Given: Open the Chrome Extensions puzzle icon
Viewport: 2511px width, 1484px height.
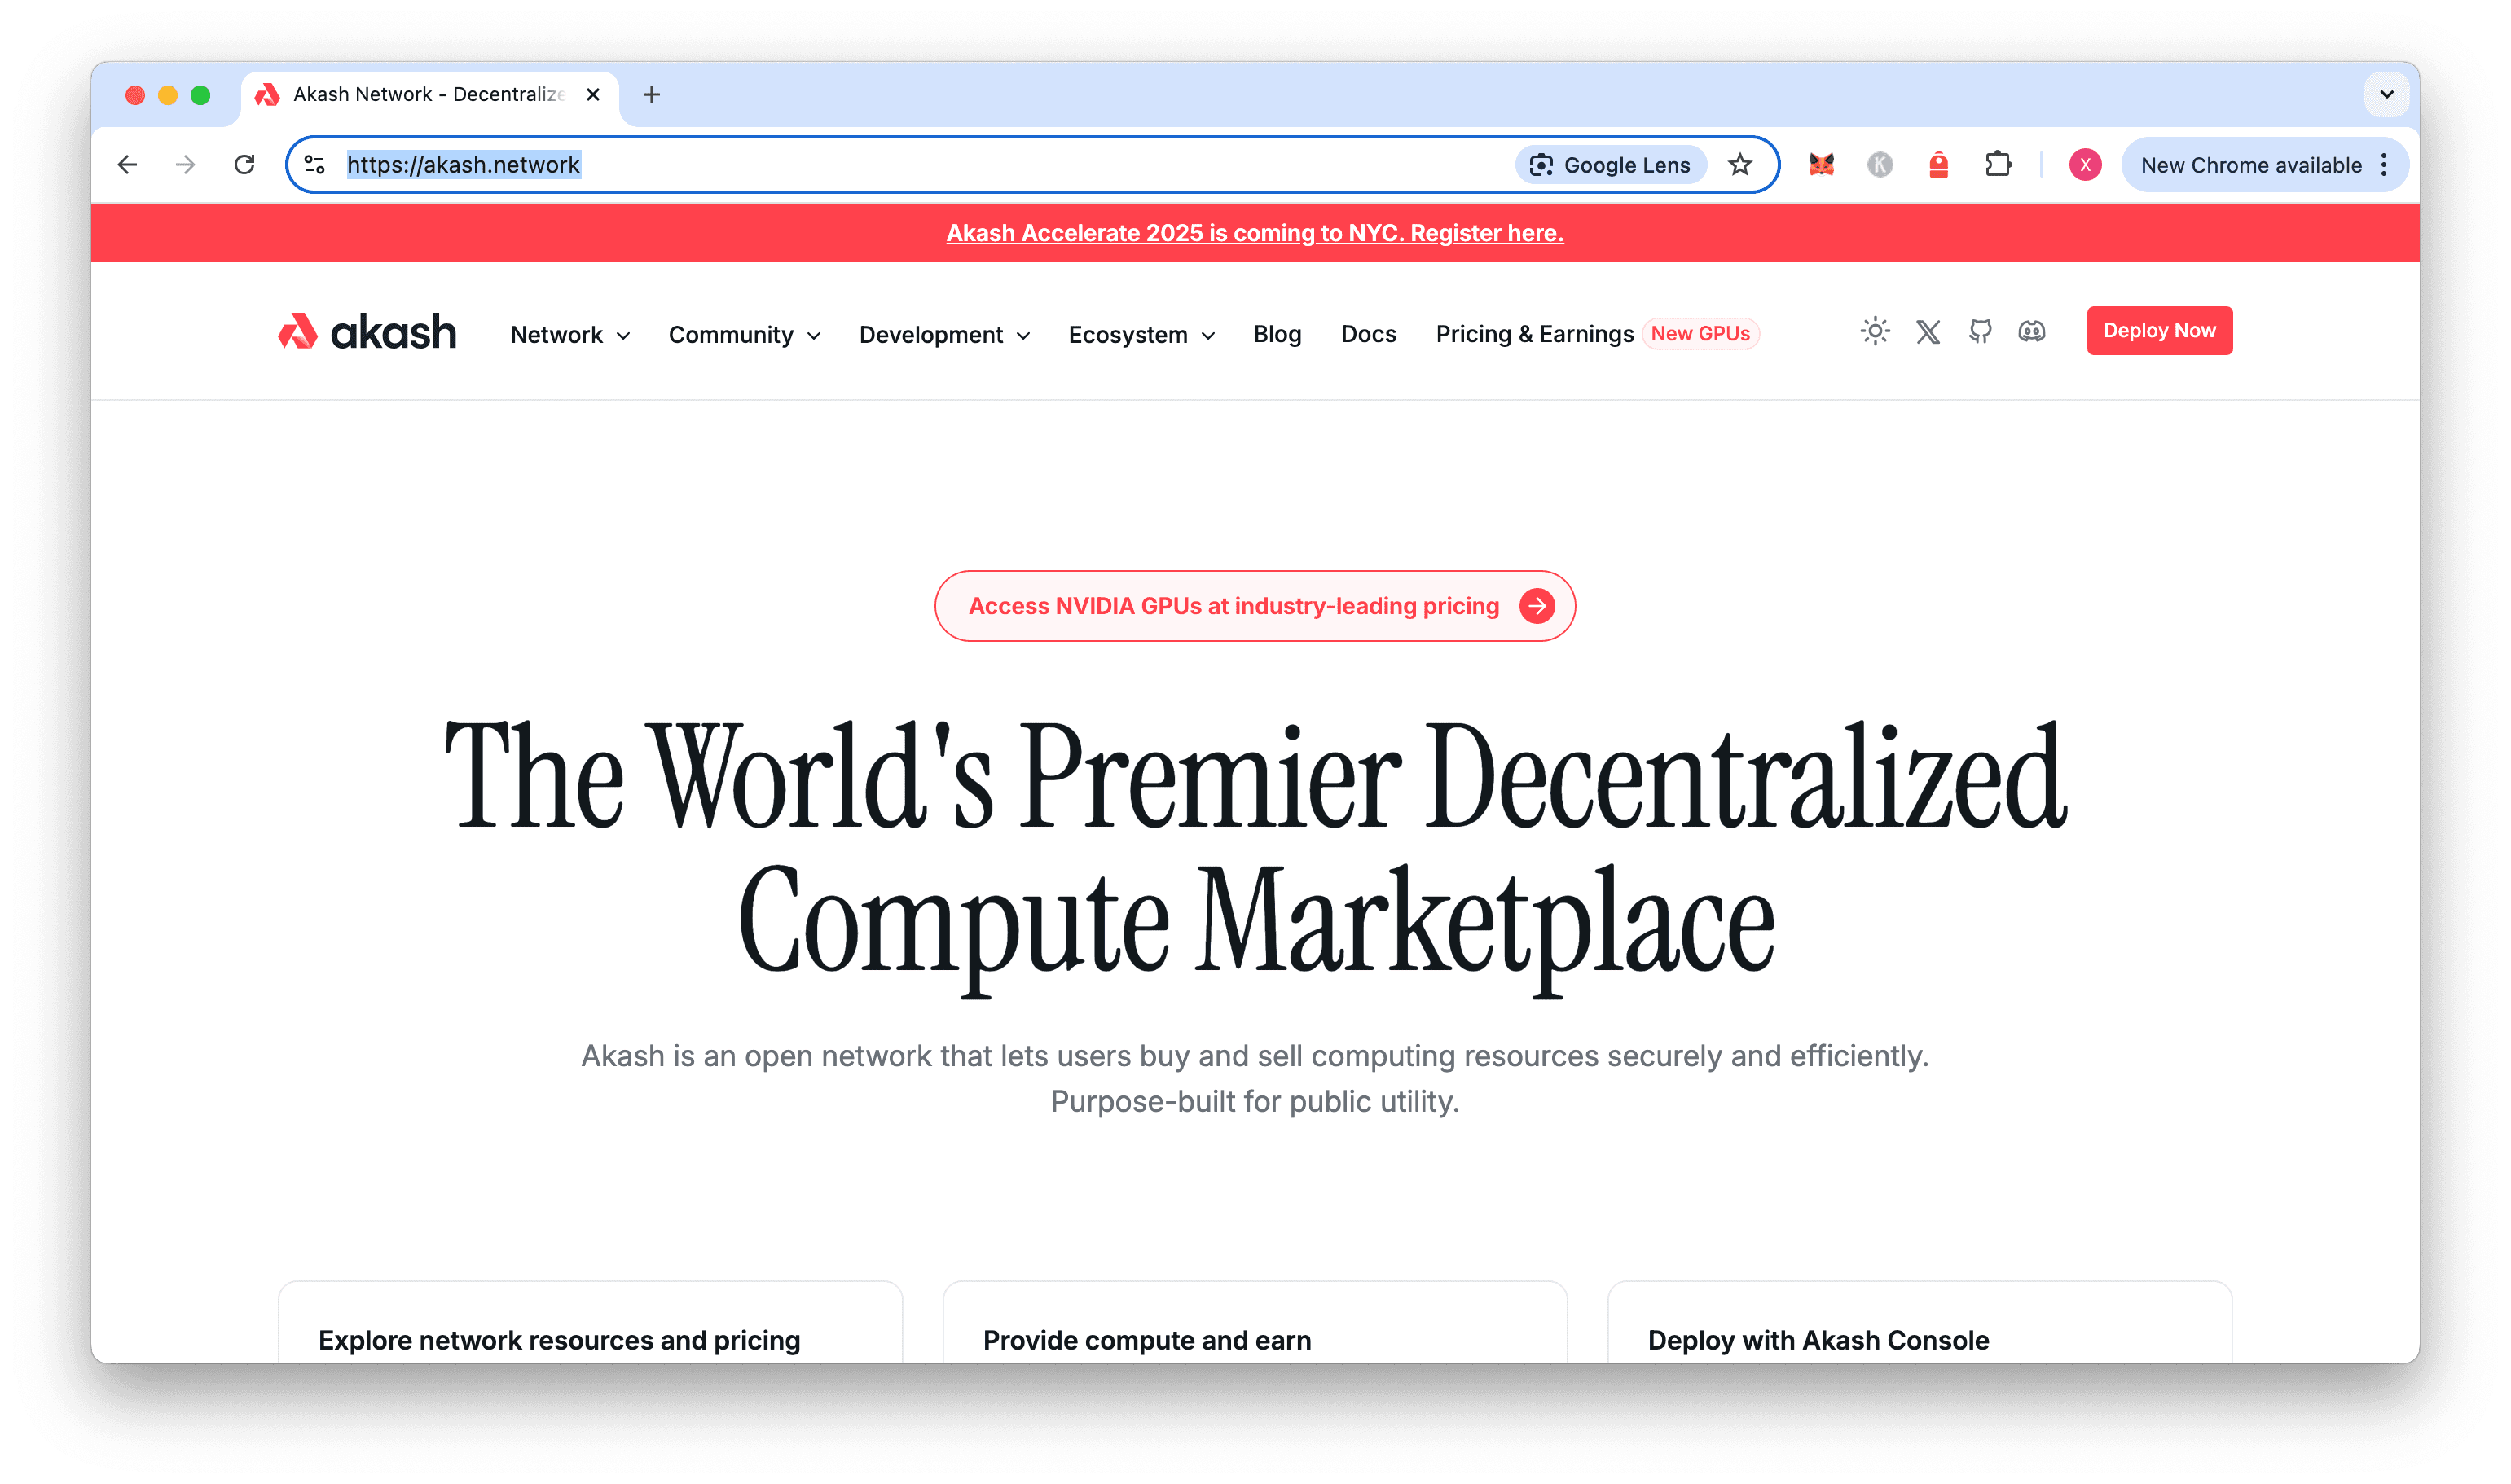Looking at the screenshot, I should click(1998, 165).
